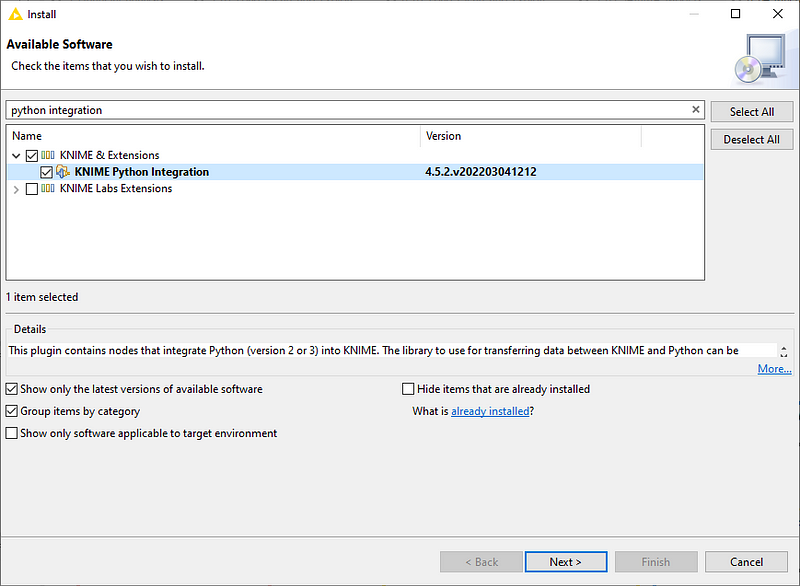Click the KNIME Python Integration plugin icon
Viewport: 800px width, 586px height.
[x=63, y=172]
